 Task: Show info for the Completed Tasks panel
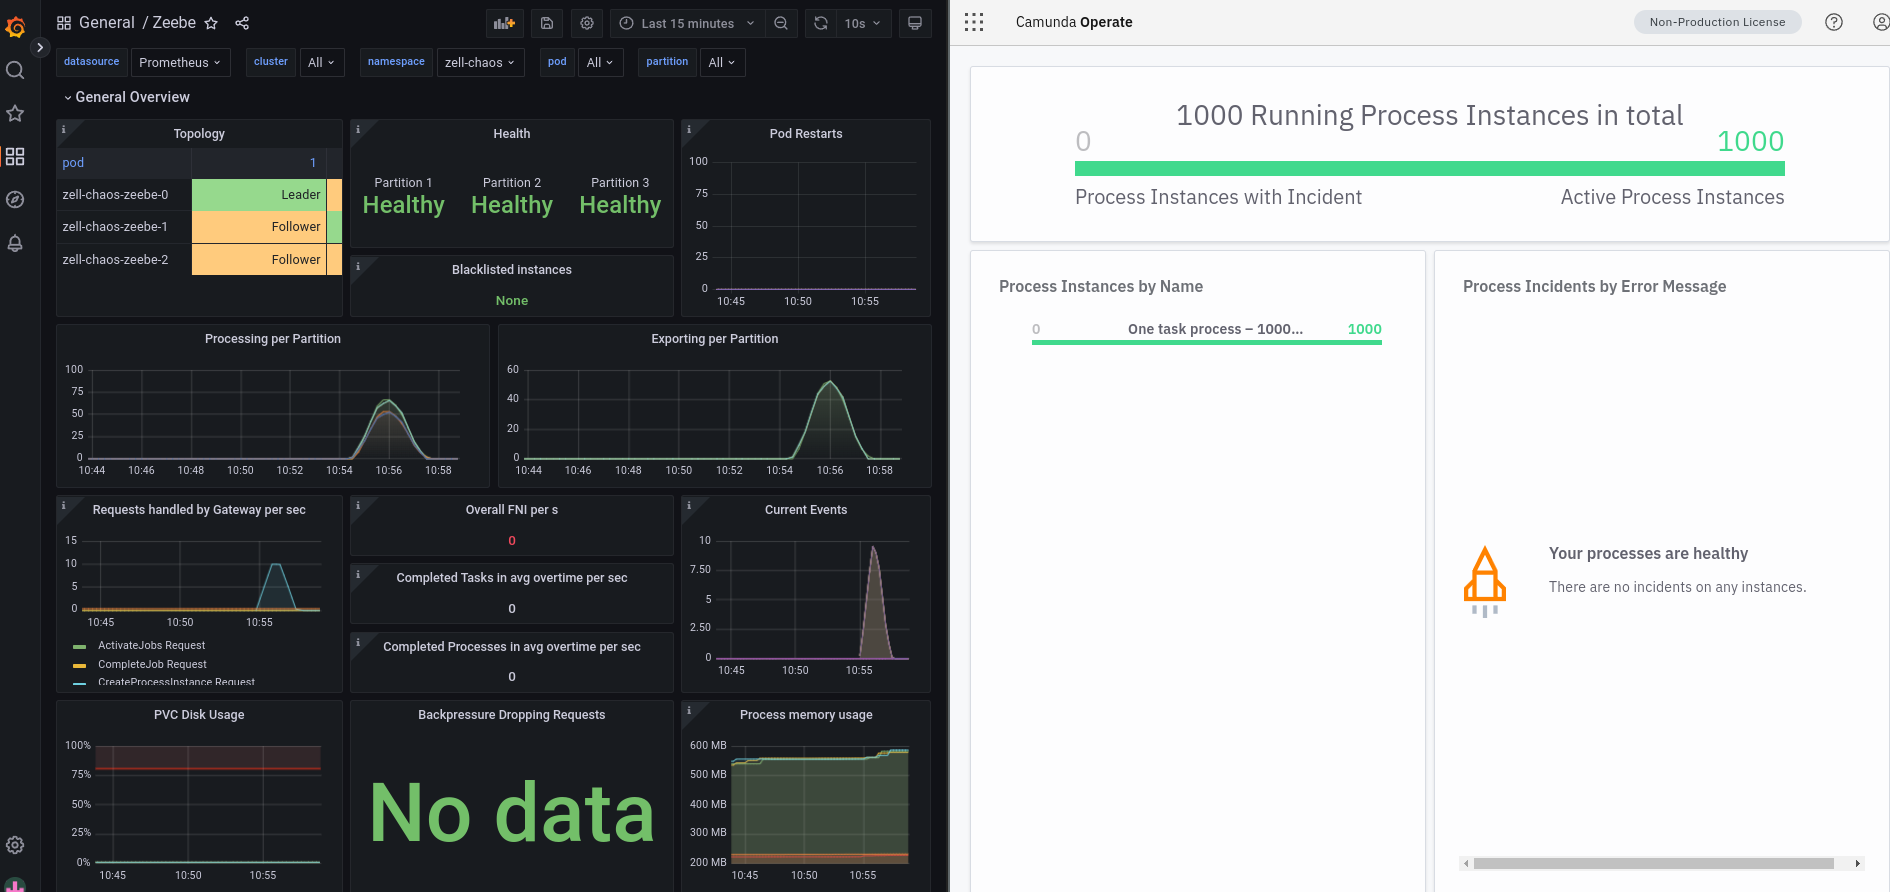[358, 573]
